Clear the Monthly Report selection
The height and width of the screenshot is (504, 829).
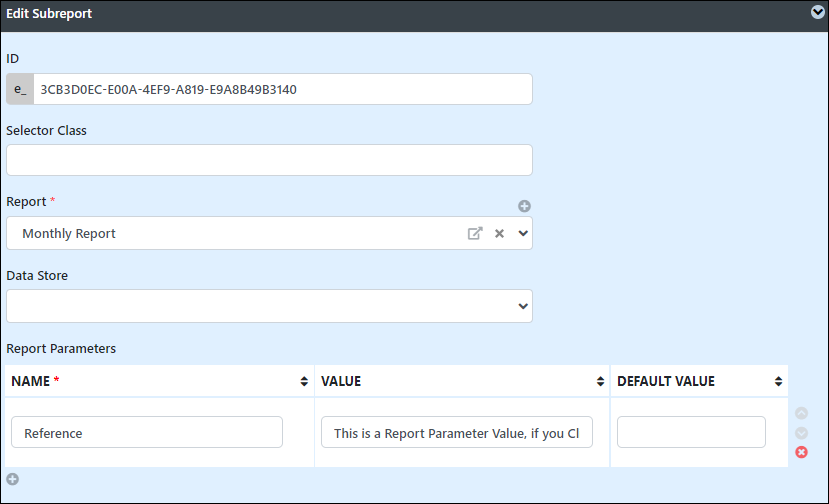coord(499,233)
